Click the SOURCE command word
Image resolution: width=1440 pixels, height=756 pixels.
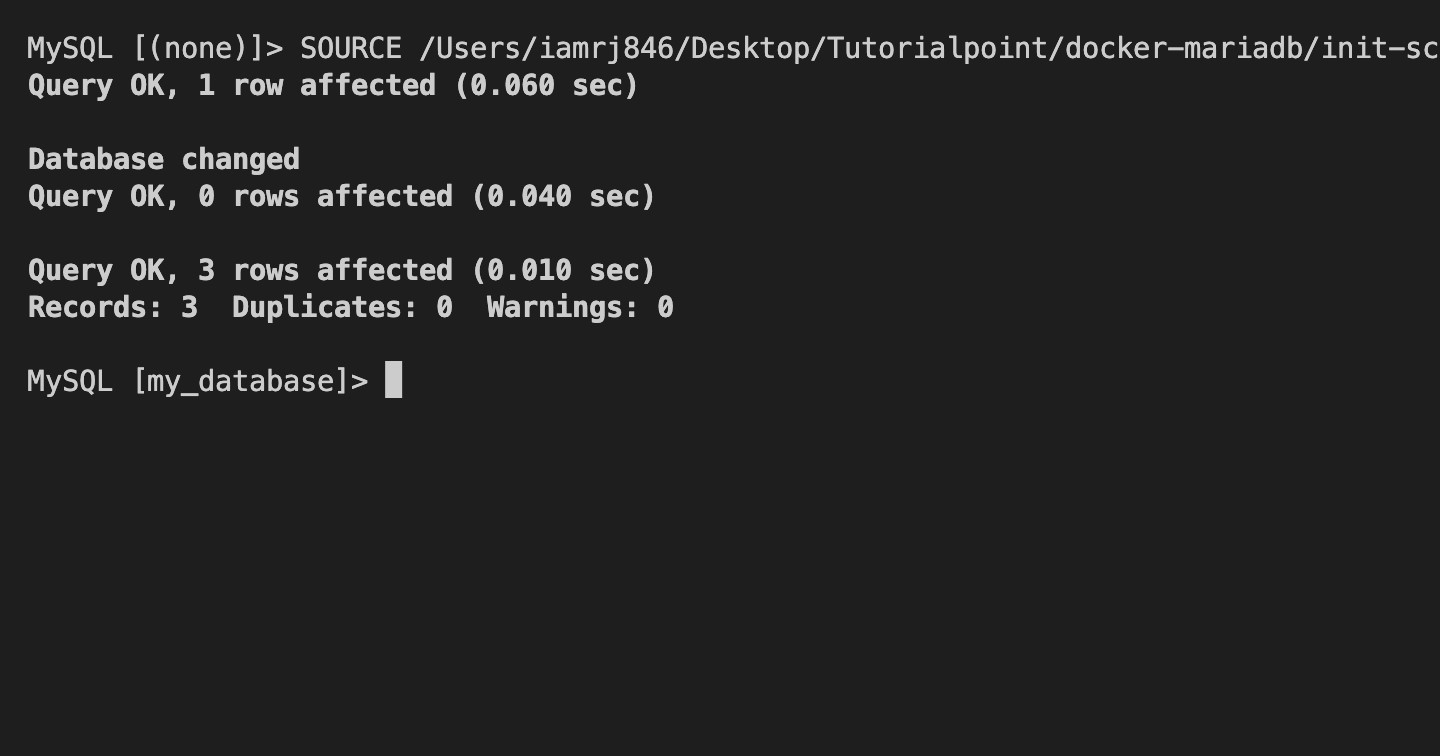tap(350, 48)
